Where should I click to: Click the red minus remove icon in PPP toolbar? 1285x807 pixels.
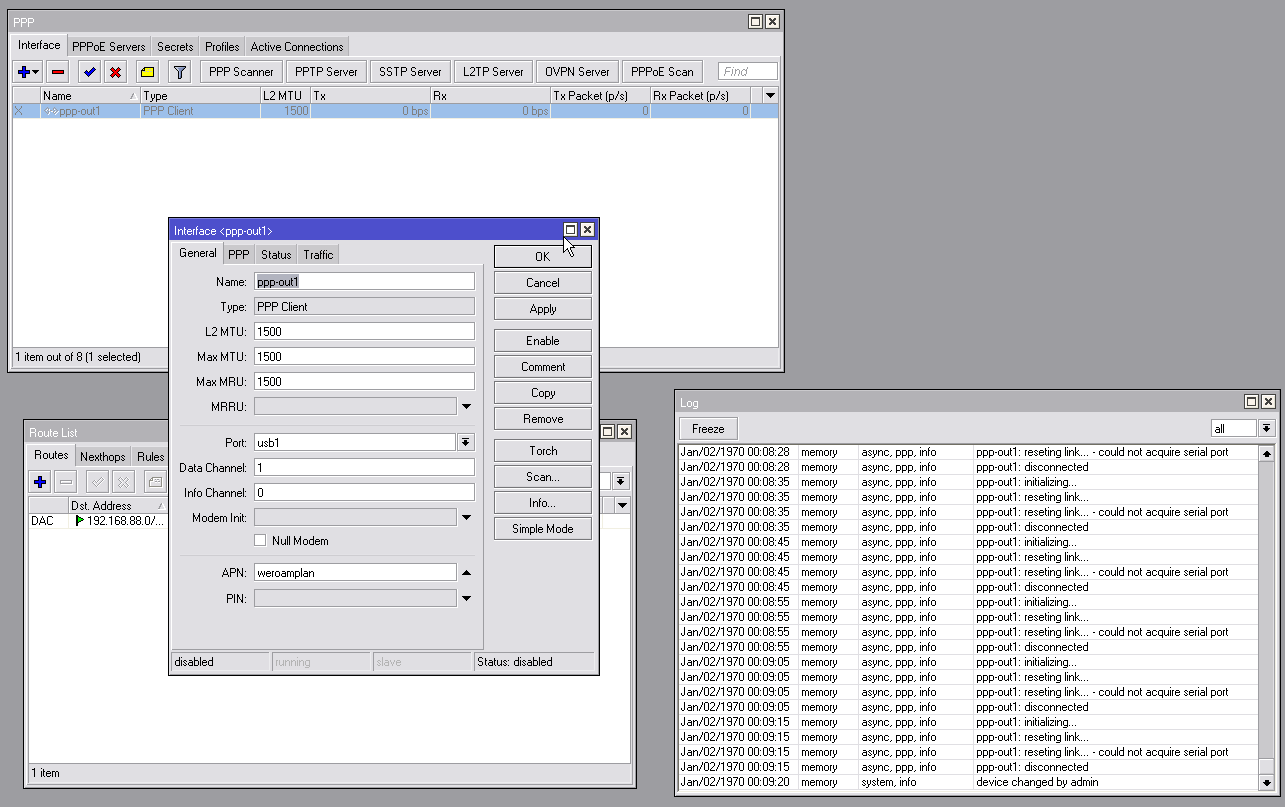click(x=58, y=72)
